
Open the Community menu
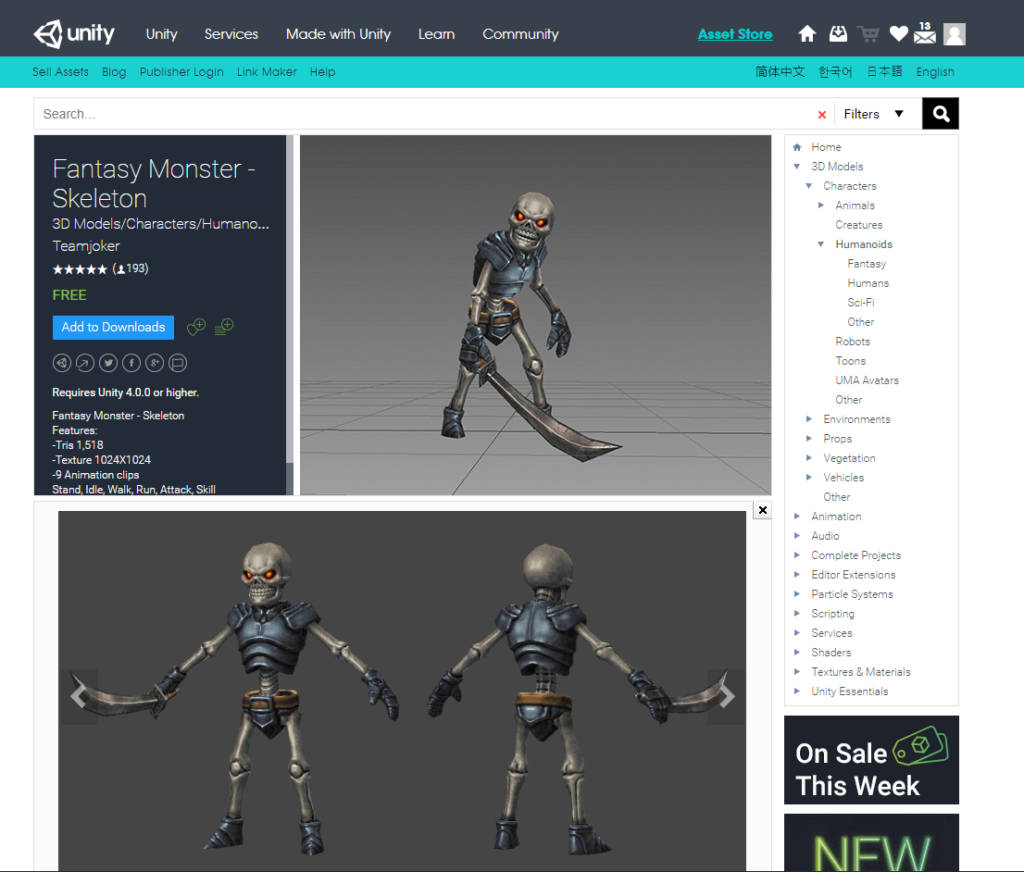click(520, 34)
